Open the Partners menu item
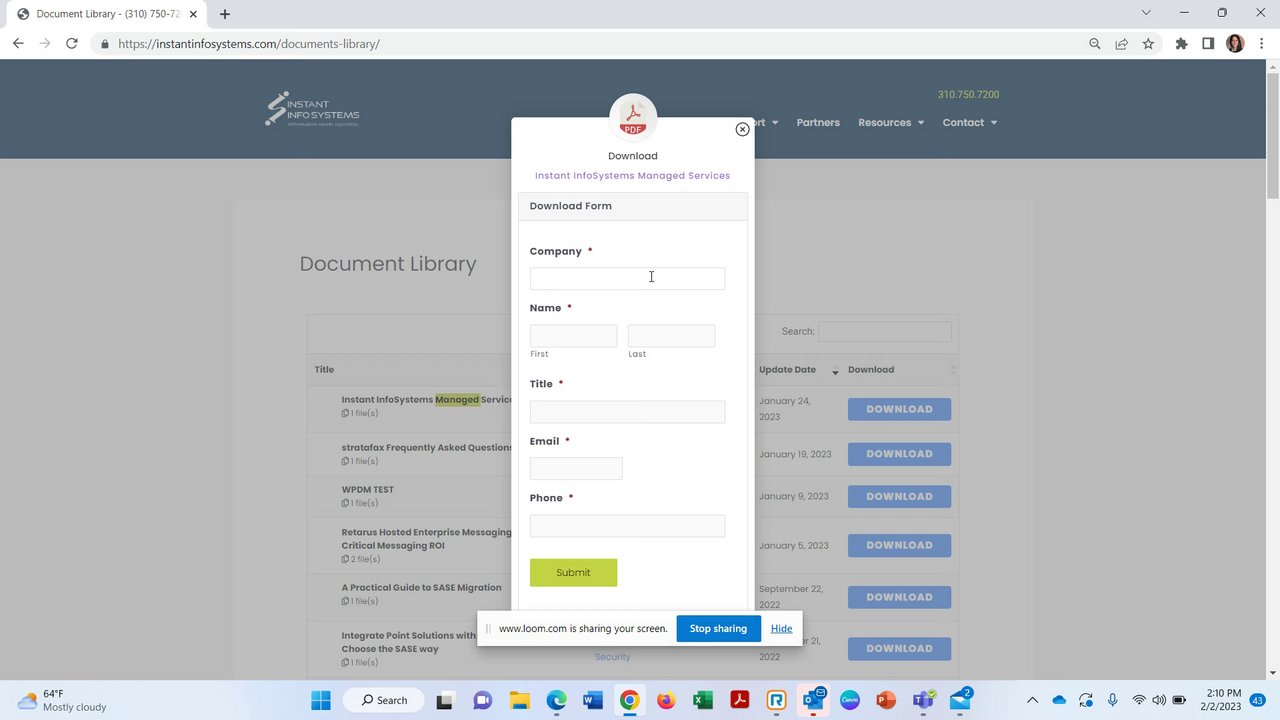This screenshot has height=720, width=1280. pos(818,122)
